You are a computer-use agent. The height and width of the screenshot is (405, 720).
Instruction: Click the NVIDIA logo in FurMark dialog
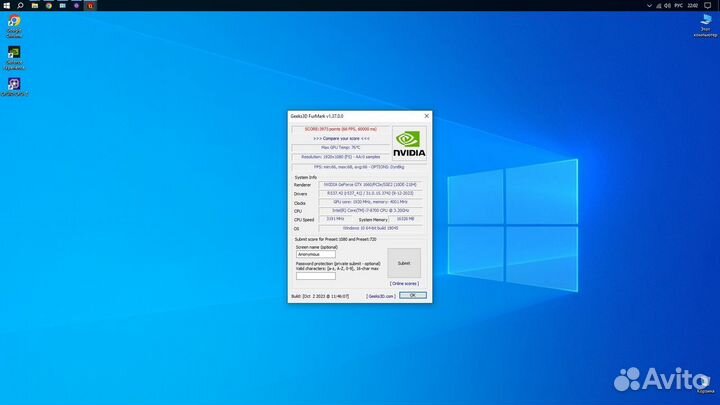coord(409,144)
